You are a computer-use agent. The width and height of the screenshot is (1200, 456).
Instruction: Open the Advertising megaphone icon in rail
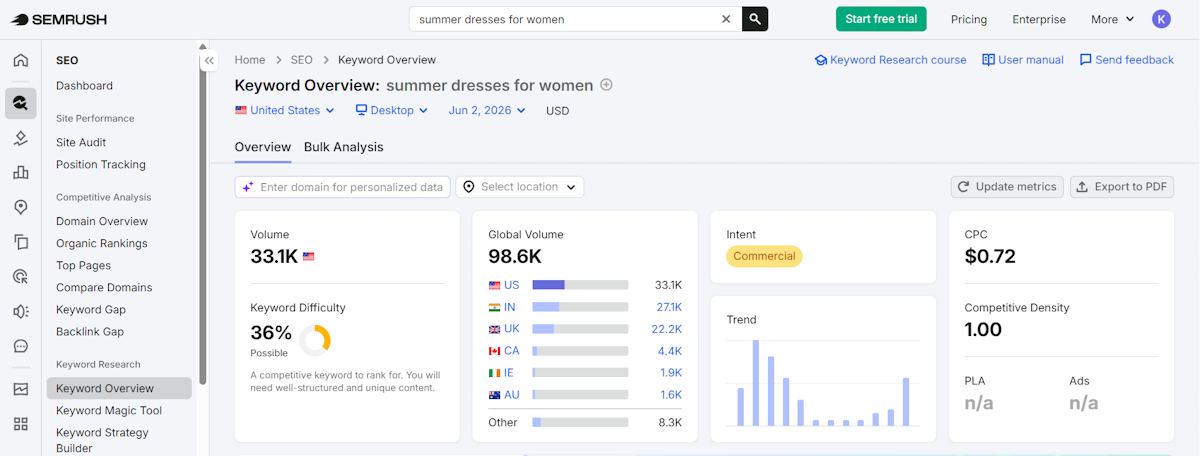pyautogui.click(x=20, y=311)
